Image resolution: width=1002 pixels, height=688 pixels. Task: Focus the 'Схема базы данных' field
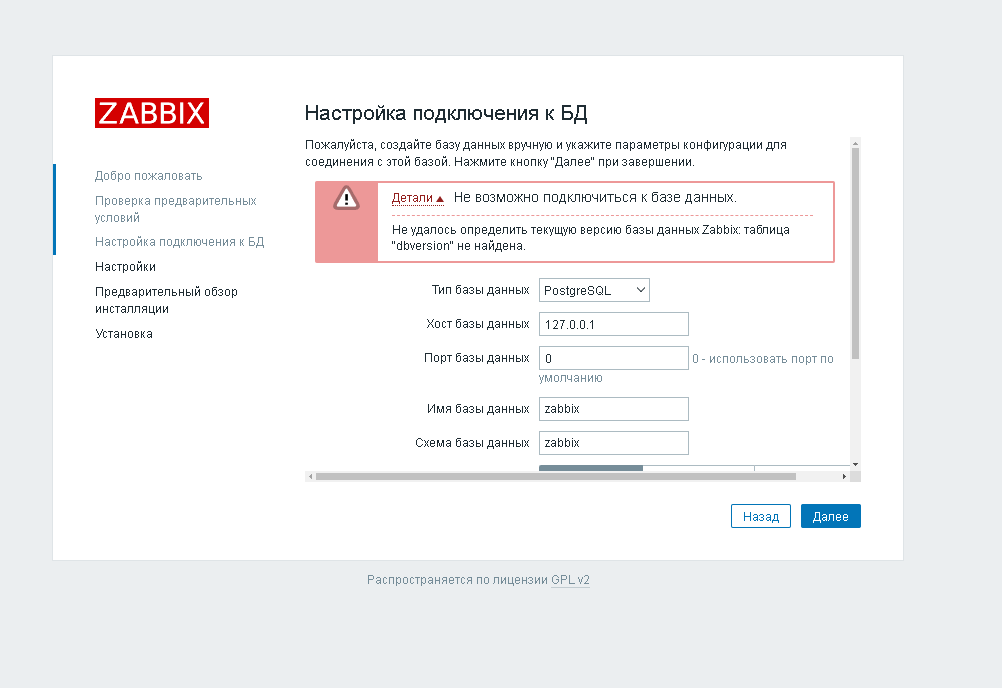pyautogui.click(x=613, y=443)
